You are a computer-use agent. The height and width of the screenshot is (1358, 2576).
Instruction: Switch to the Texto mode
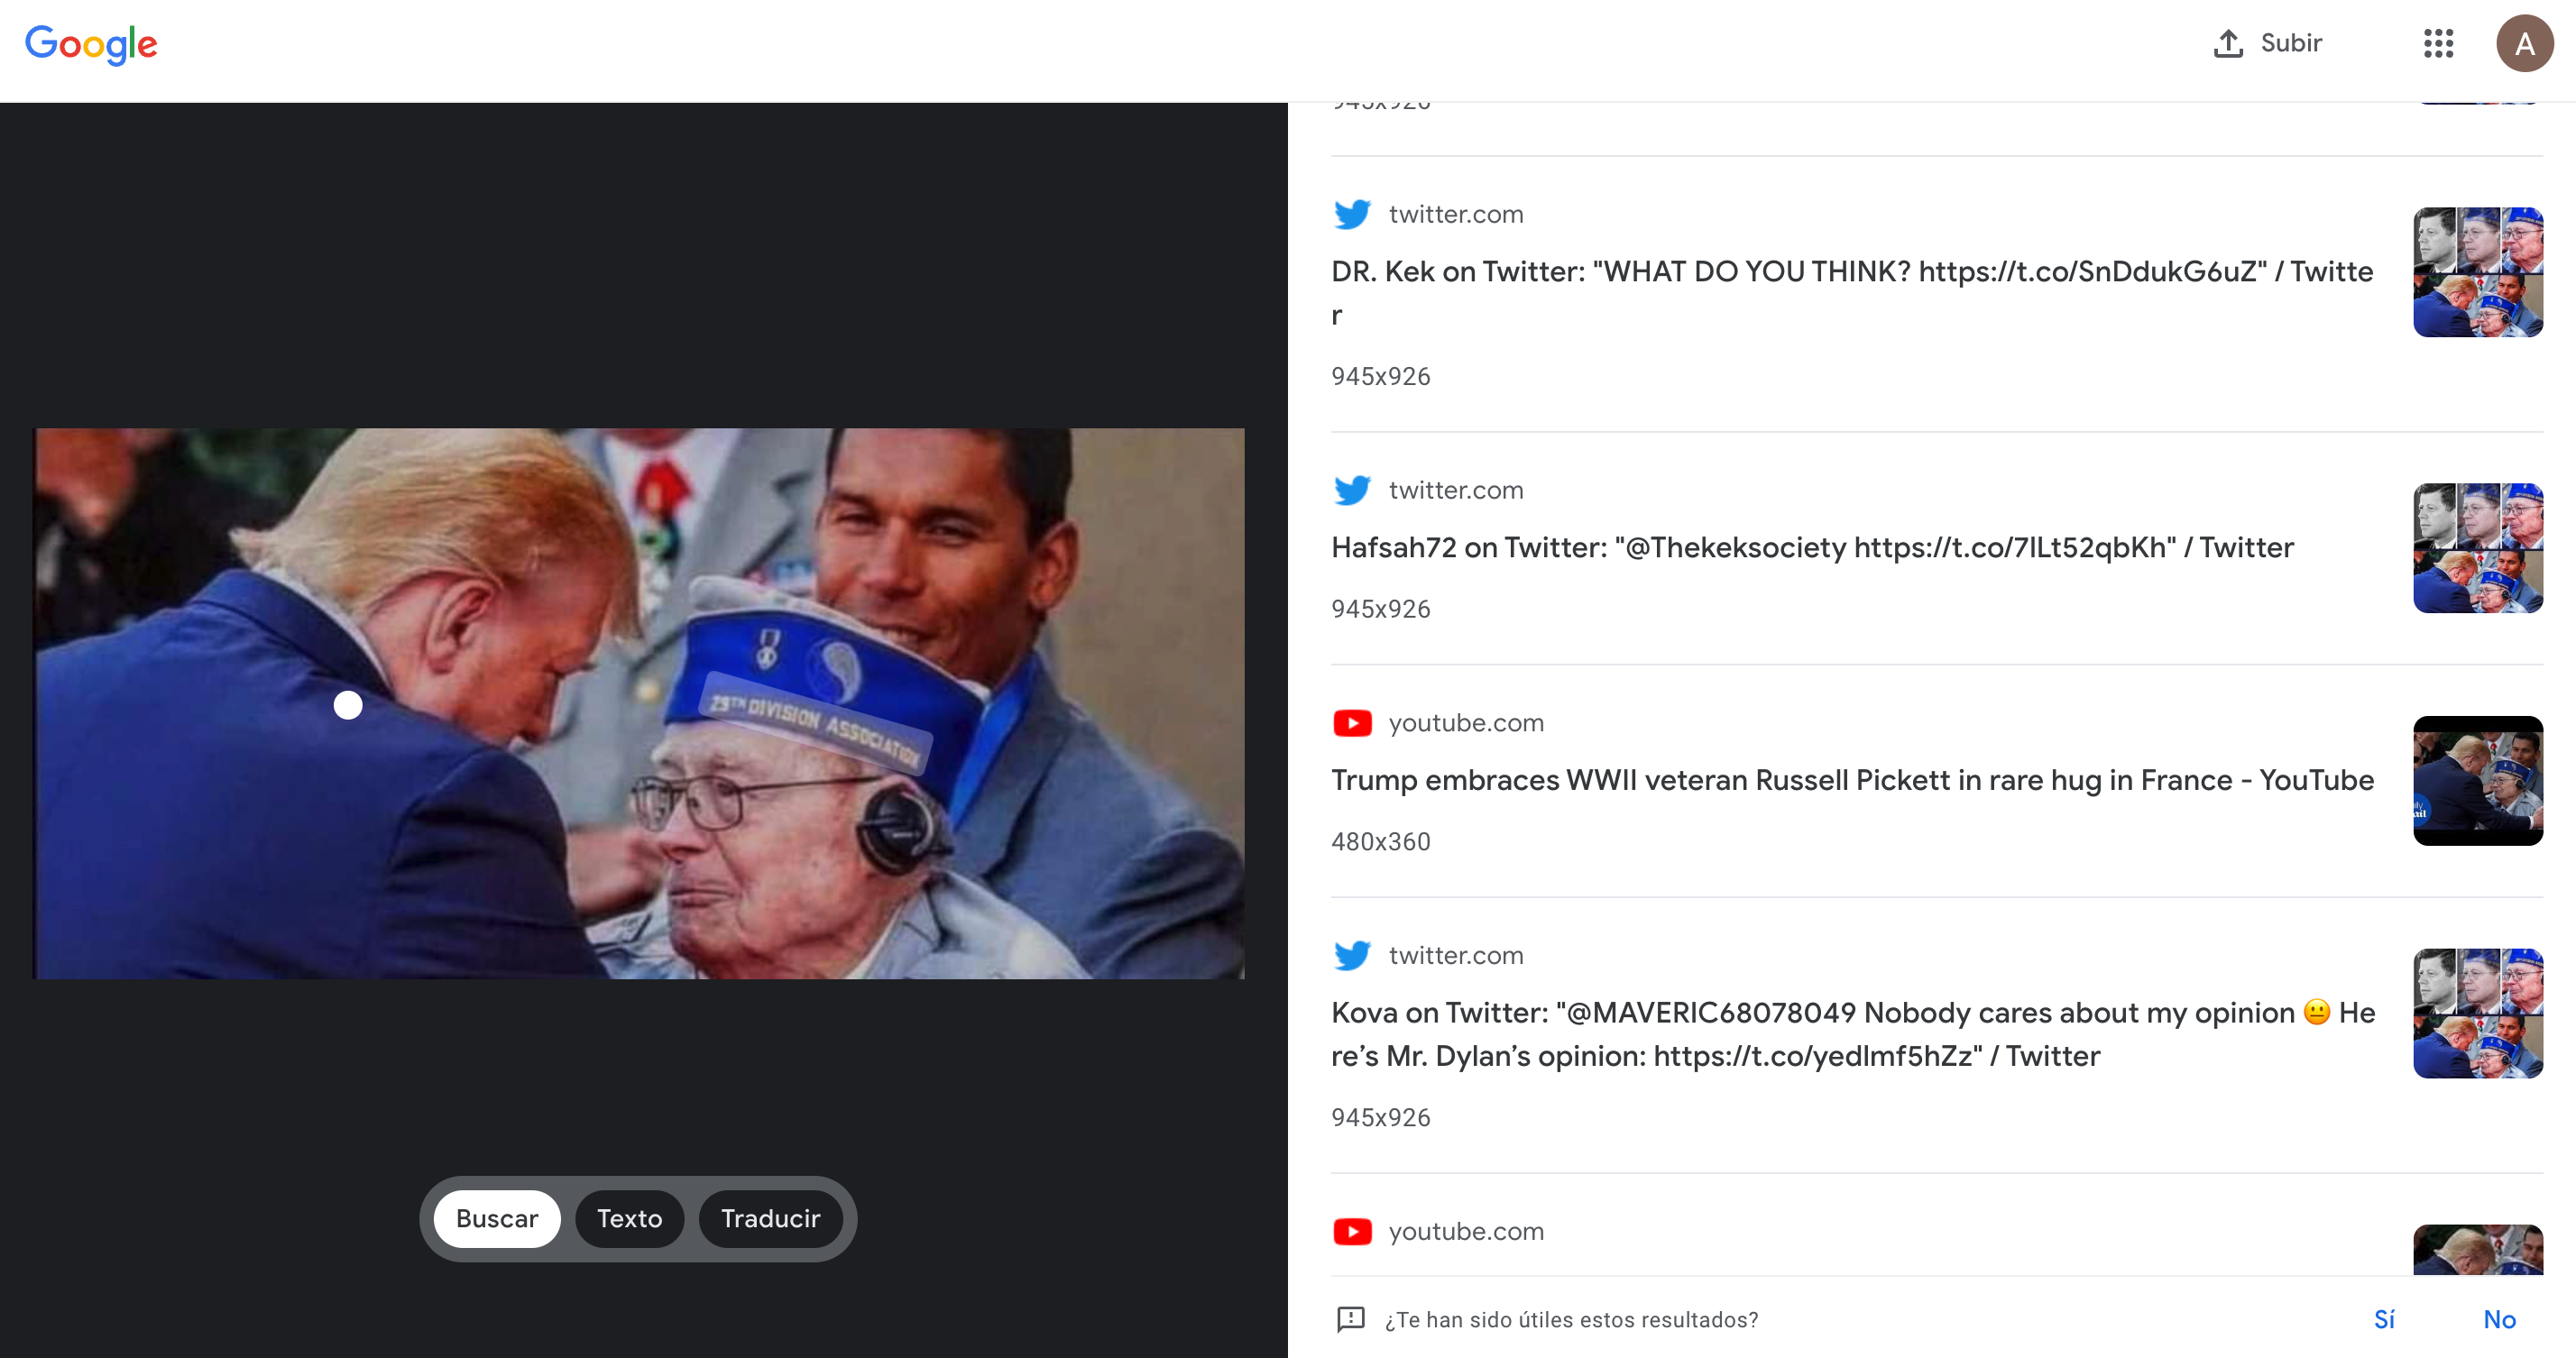(x=629, y=1218)
